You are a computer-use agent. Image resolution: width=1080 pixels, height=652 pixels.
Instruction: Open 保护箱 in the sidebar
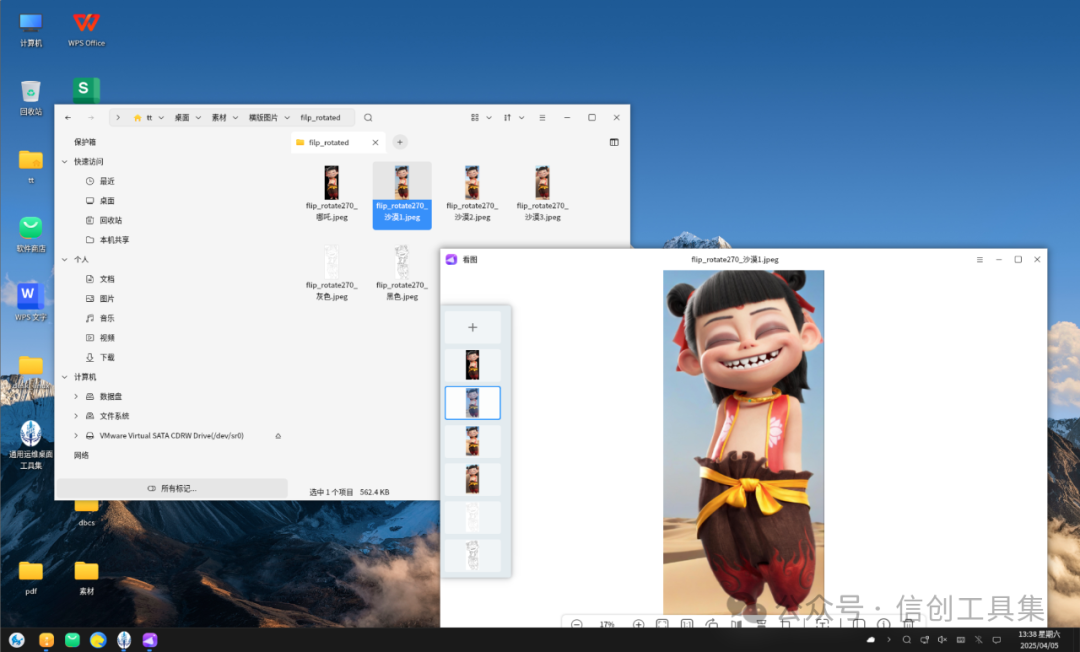pyautogui.click(x=85, y=142)
